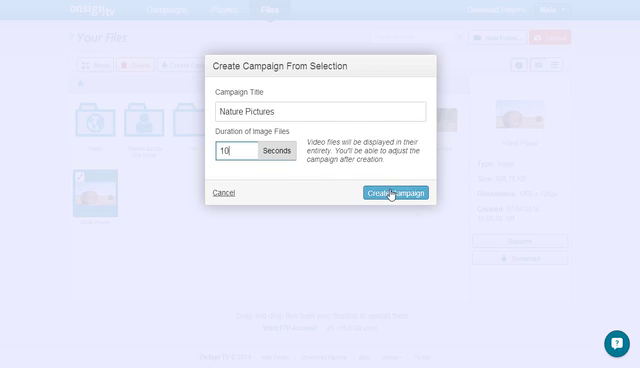Open the help chat bubble icon
The height and width of the screenshot is (368, 640).
pos(617,344)
